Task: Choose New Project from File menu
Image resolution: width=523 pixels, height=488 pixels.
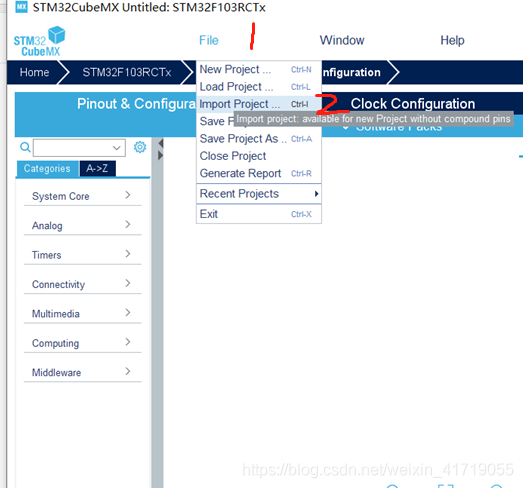Action: (259, 69)
